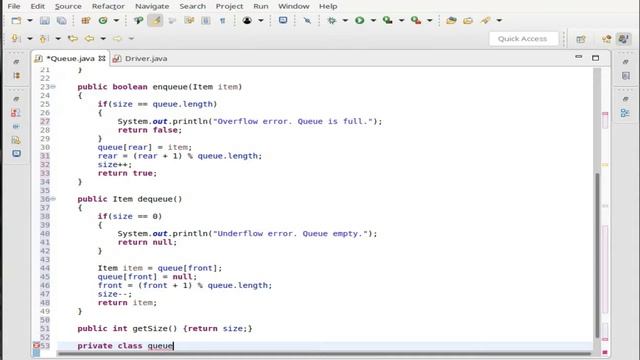Image resolution: width=640 pixels, height=360 pixels.
Task: Toggle Block Selection mode button
Action: click(x=206, y=20)
